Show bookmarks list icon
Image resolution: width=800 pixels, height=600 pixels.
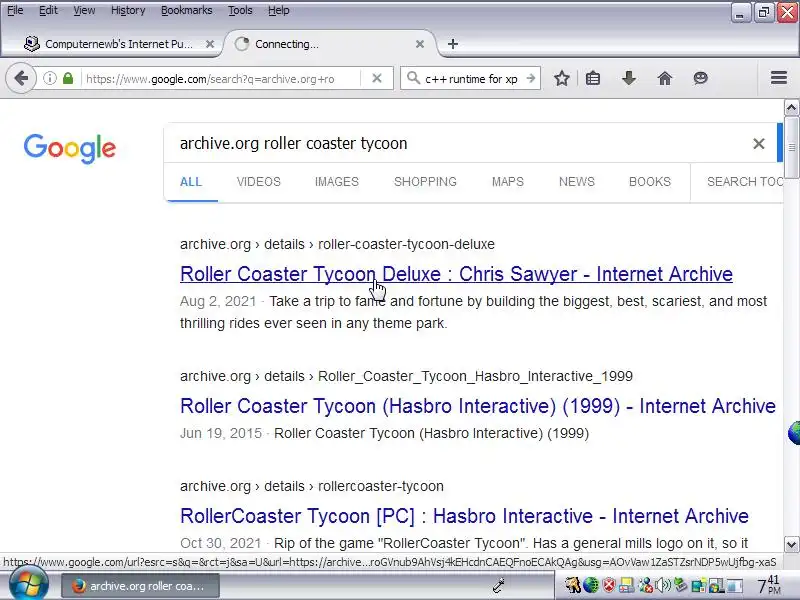pos(593,78)
